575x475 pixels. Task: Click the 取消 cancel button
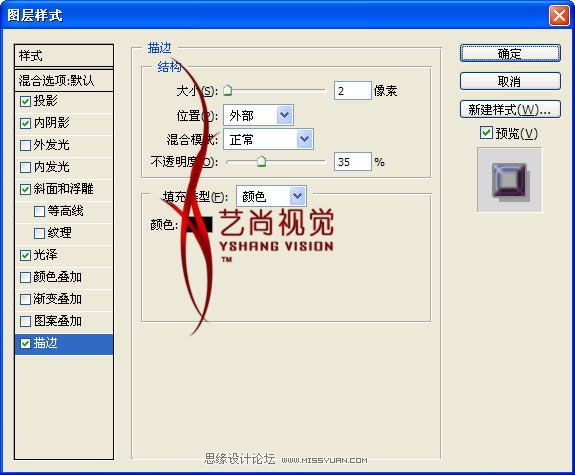pos(510,81)
